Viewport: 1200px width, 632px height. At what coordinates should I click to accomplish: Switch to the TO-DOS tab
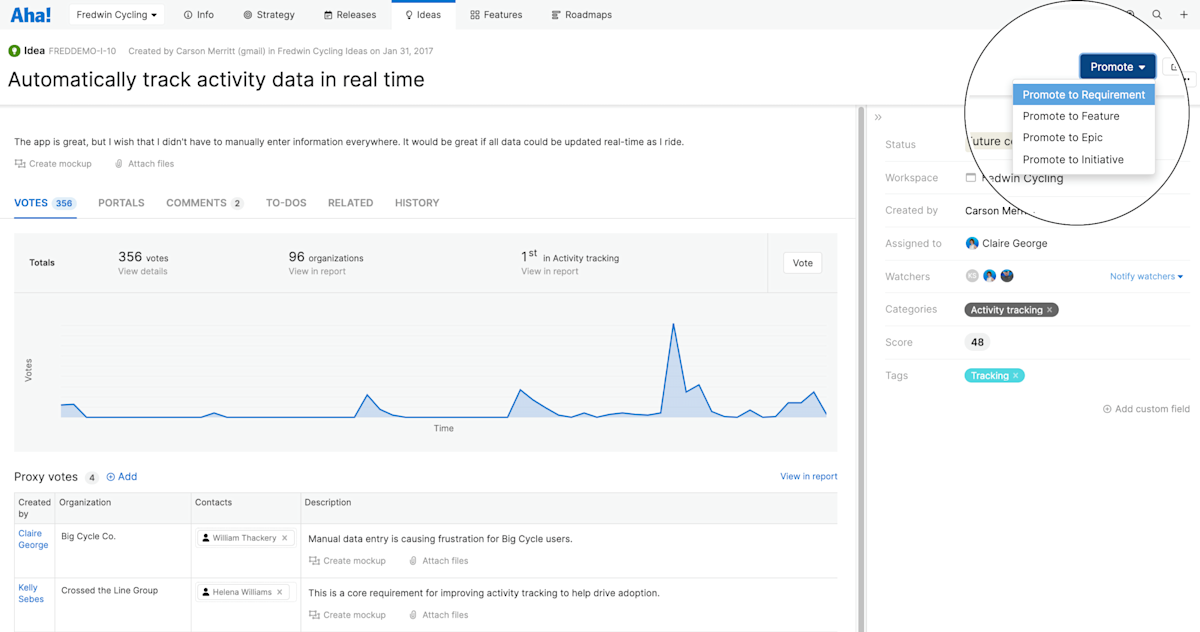[x=286, y=203]
